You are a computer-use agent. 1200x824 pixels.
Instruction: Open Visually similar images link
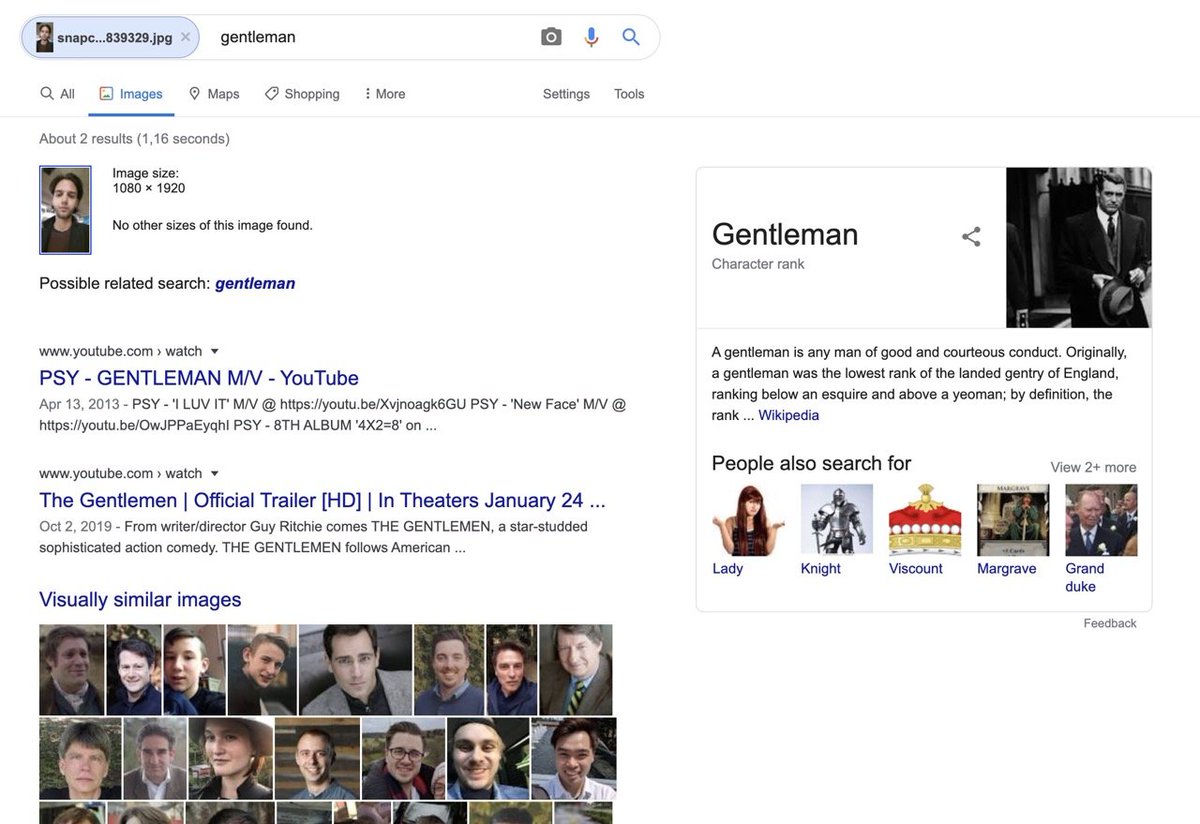click(x=140, y=599)
